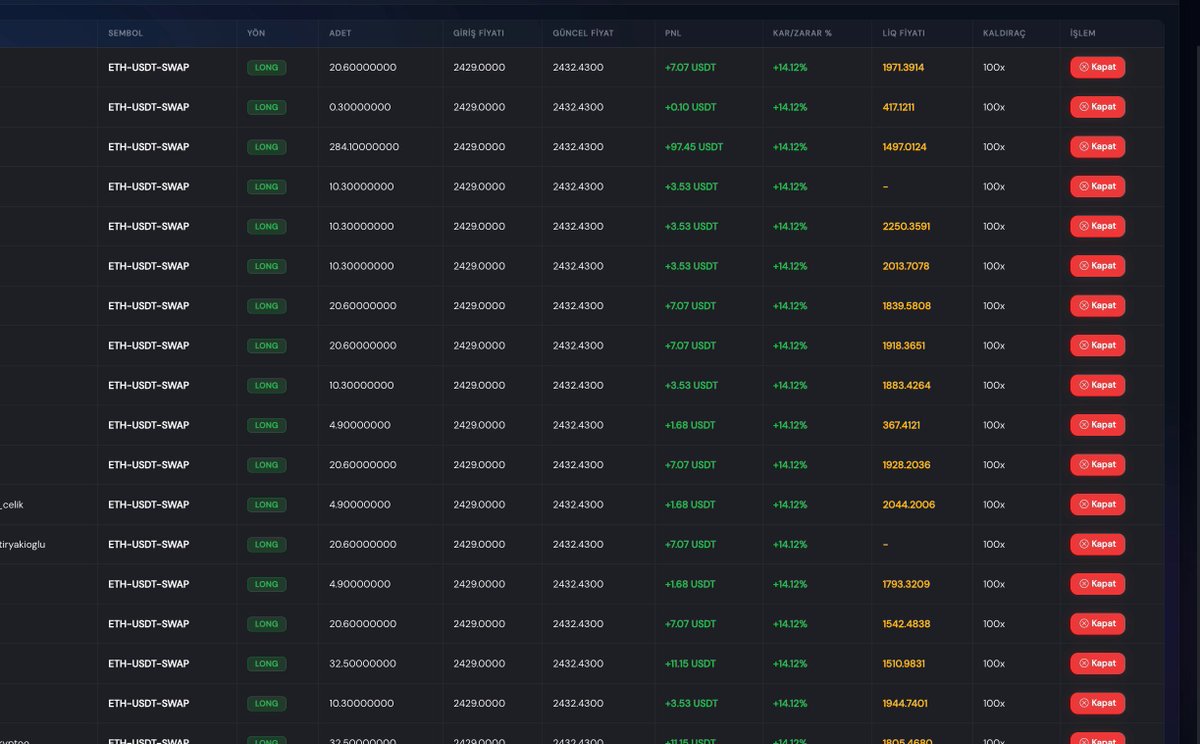Click the LONG badge on the 284.10000000 row
The width and height of the screenshot is (1200, 744).
pyautogui.click(x=267, y=147)
